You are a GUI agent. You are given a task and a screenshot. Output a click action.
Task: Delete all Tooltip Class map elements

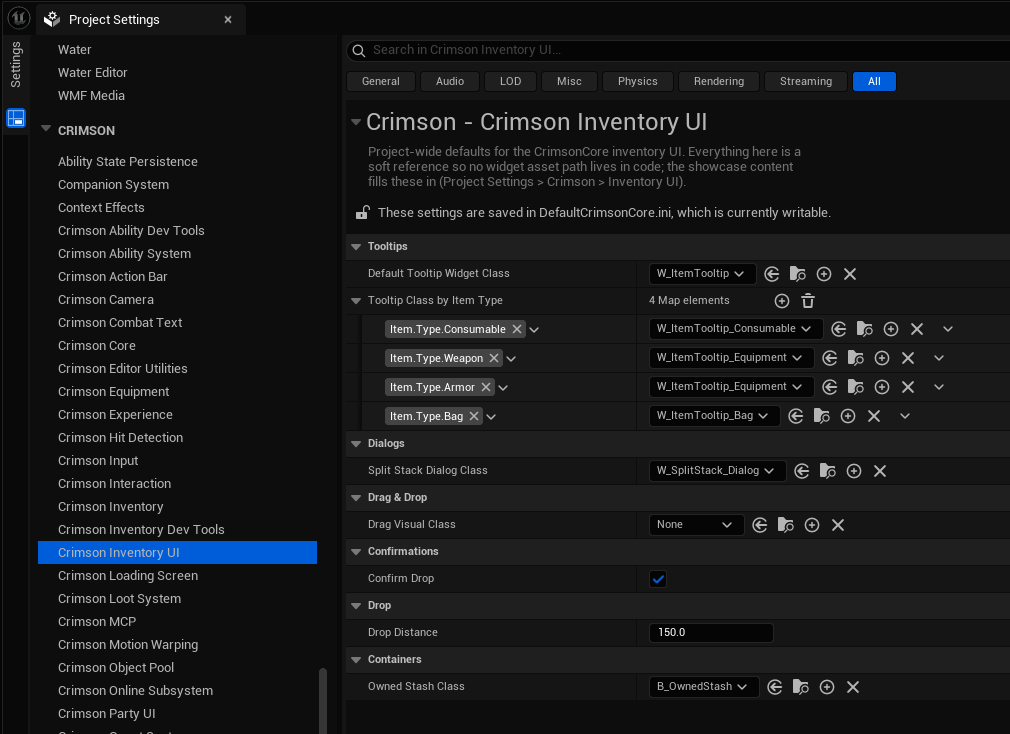tap(808, 301)
